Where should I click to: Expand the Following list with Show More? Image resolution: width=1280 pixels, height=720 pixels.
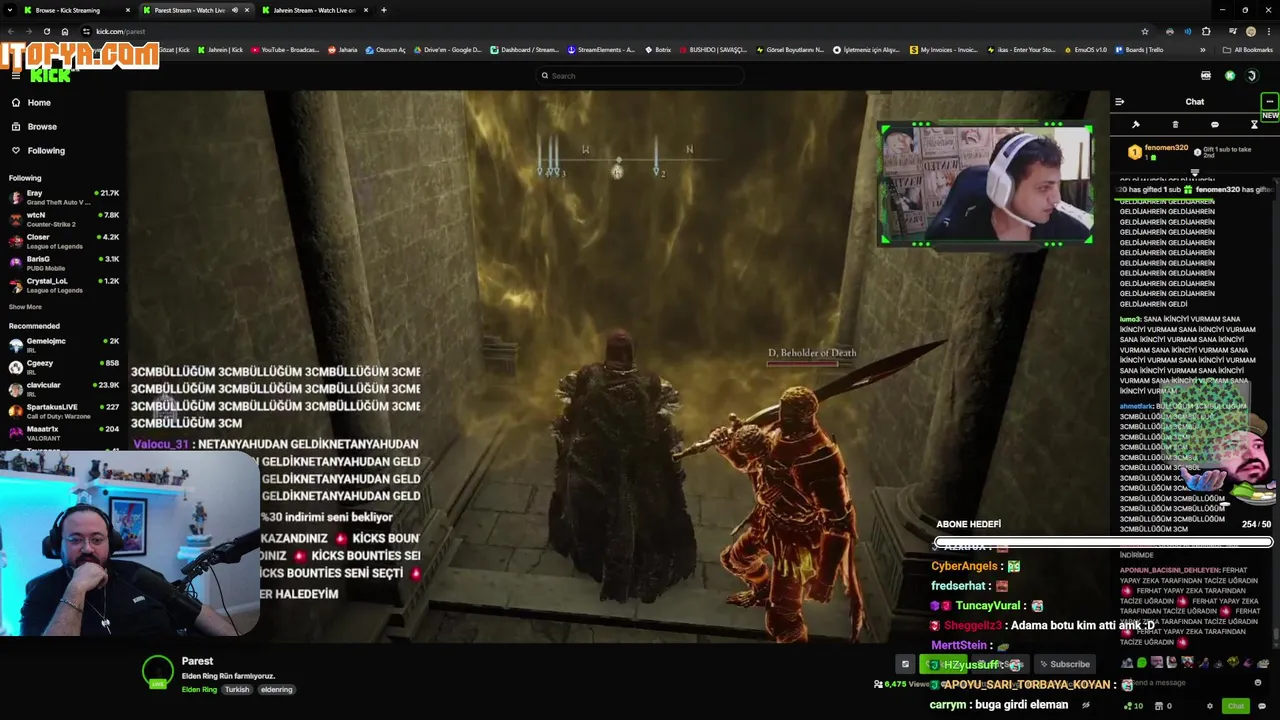tap(25, 307)
